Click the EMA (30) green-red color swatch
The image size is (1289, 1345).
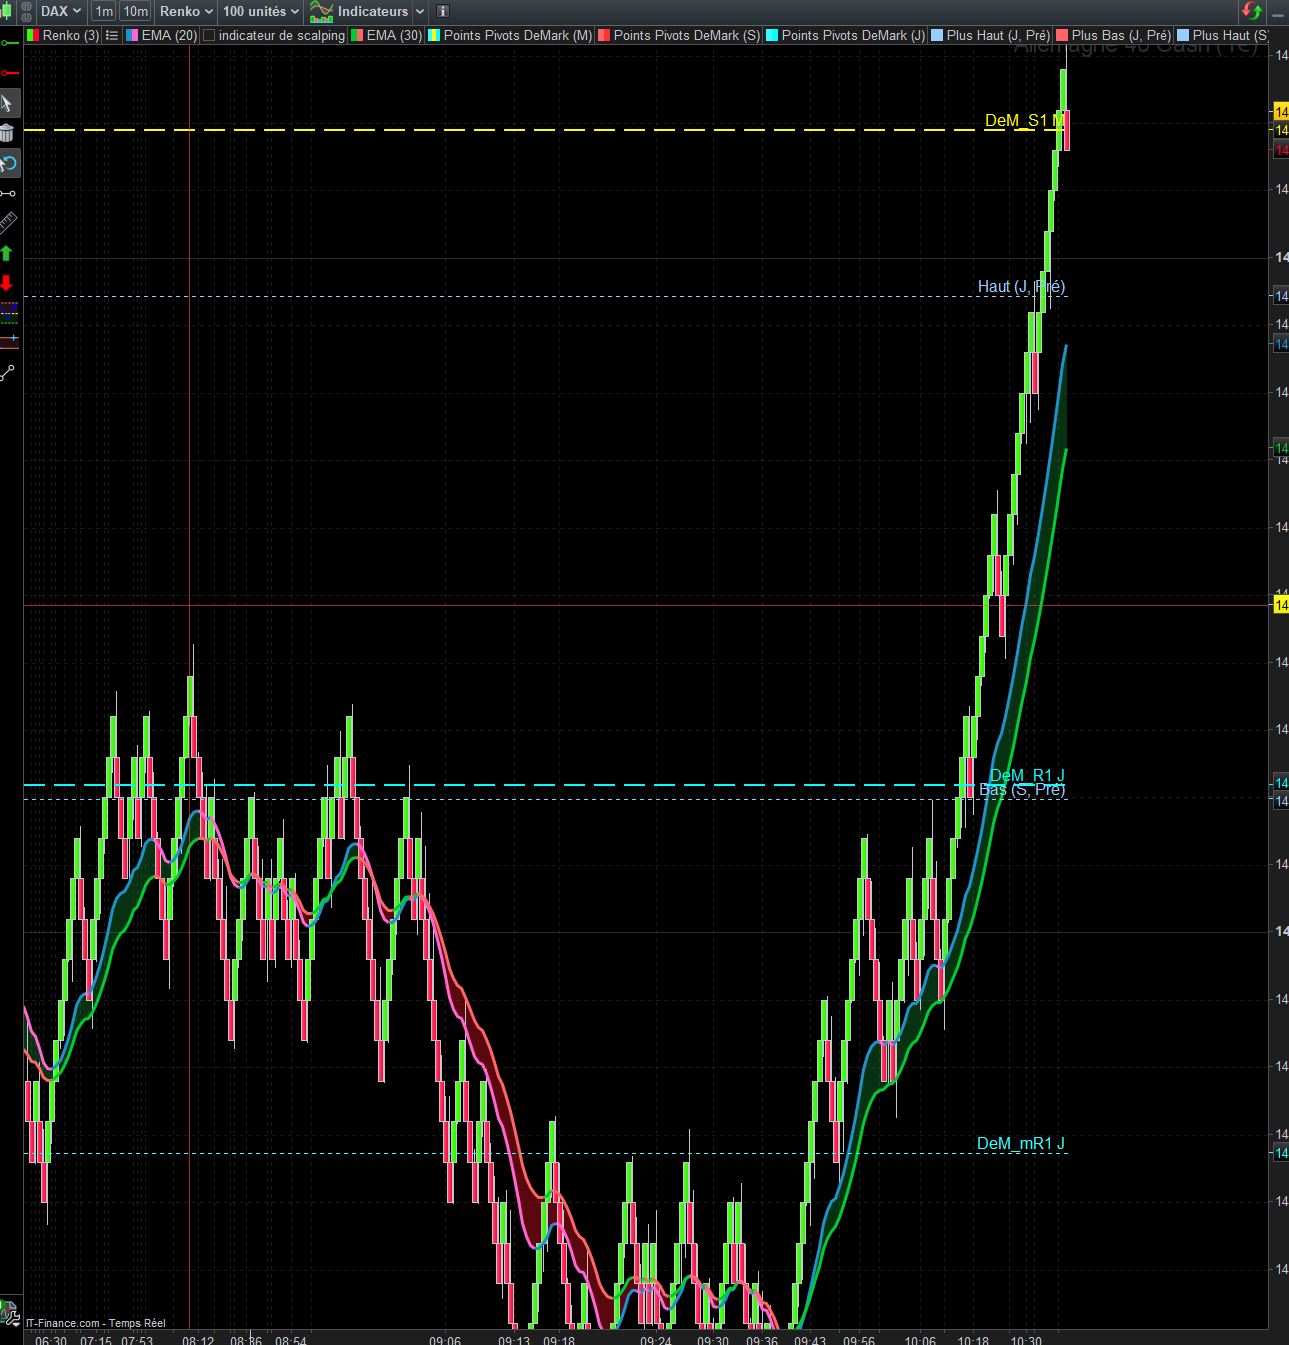(x=357, y=35)
